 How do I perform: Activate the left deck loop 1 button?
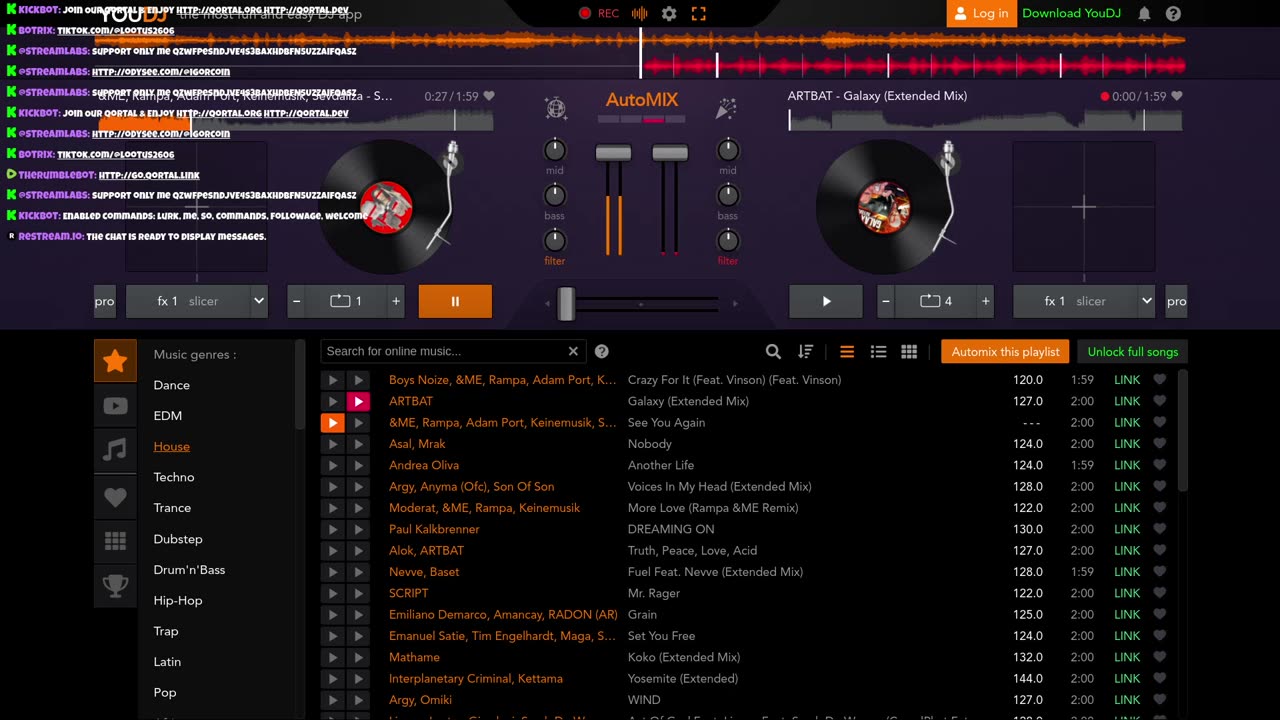point(346,301)
